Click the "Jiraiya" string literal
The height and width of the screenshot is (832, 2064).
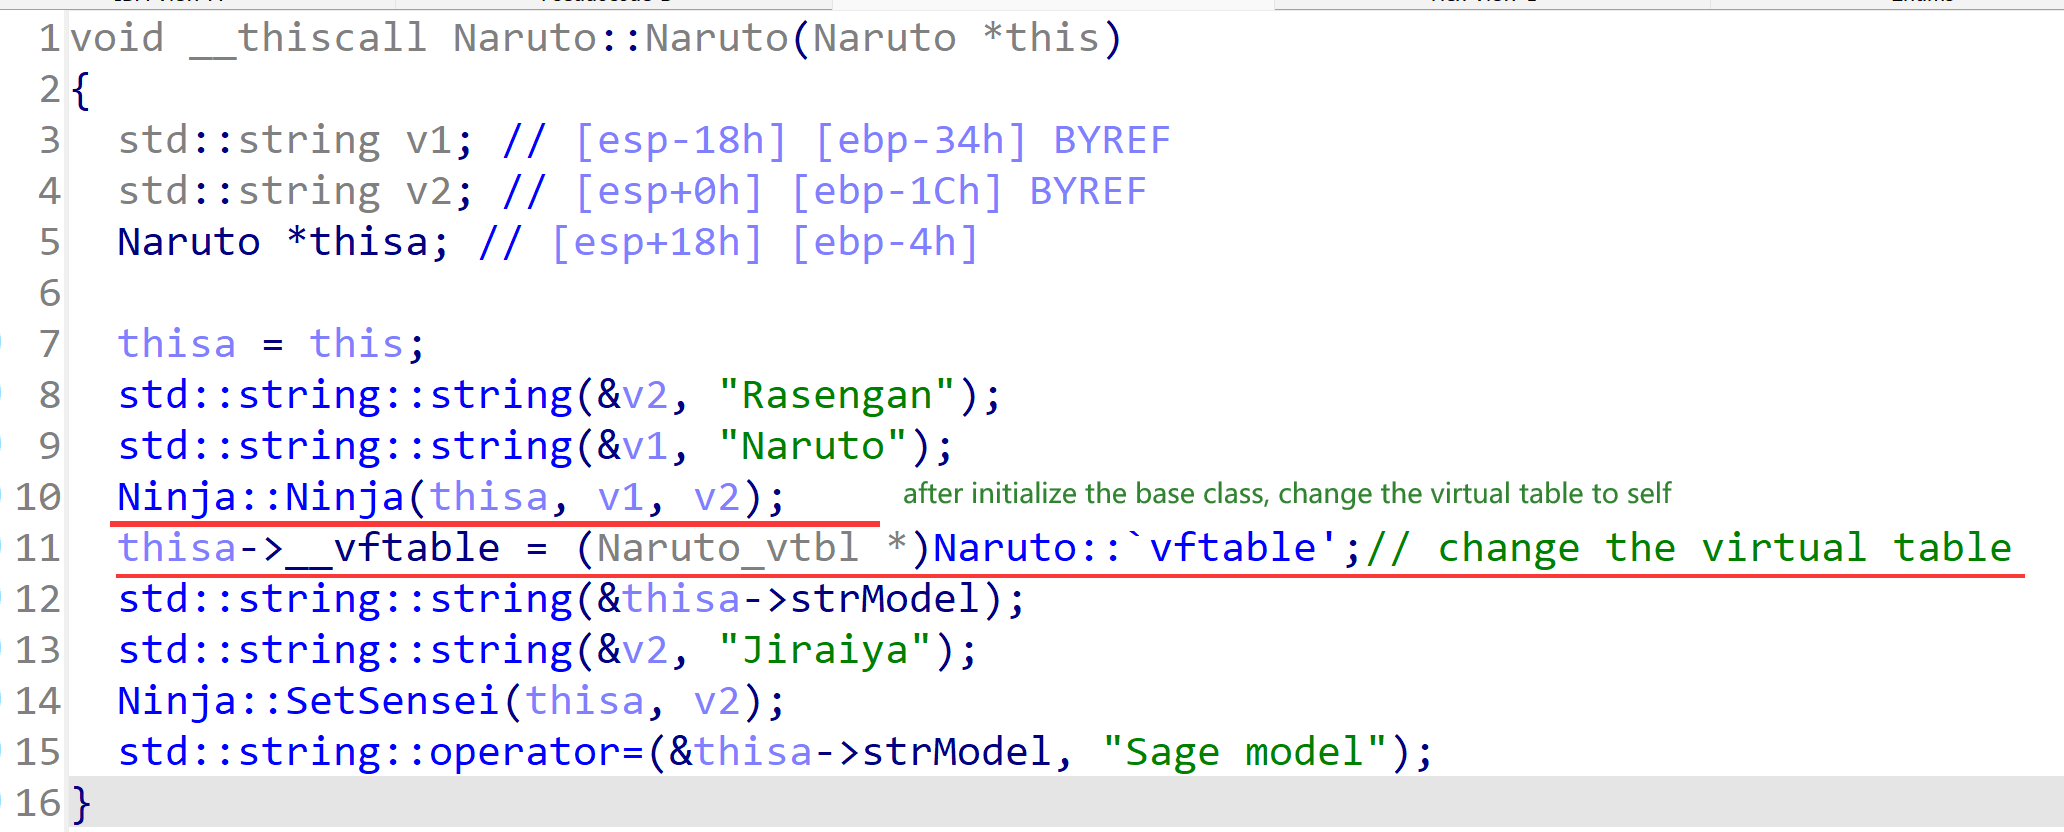[x=824, y=650]
